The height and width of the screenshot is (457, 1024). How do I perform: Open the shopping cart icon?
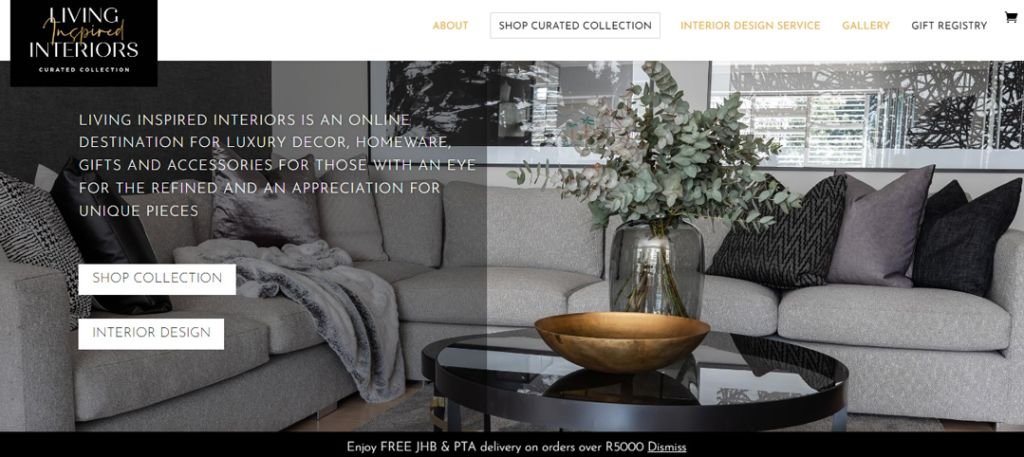coord(1010,17)
